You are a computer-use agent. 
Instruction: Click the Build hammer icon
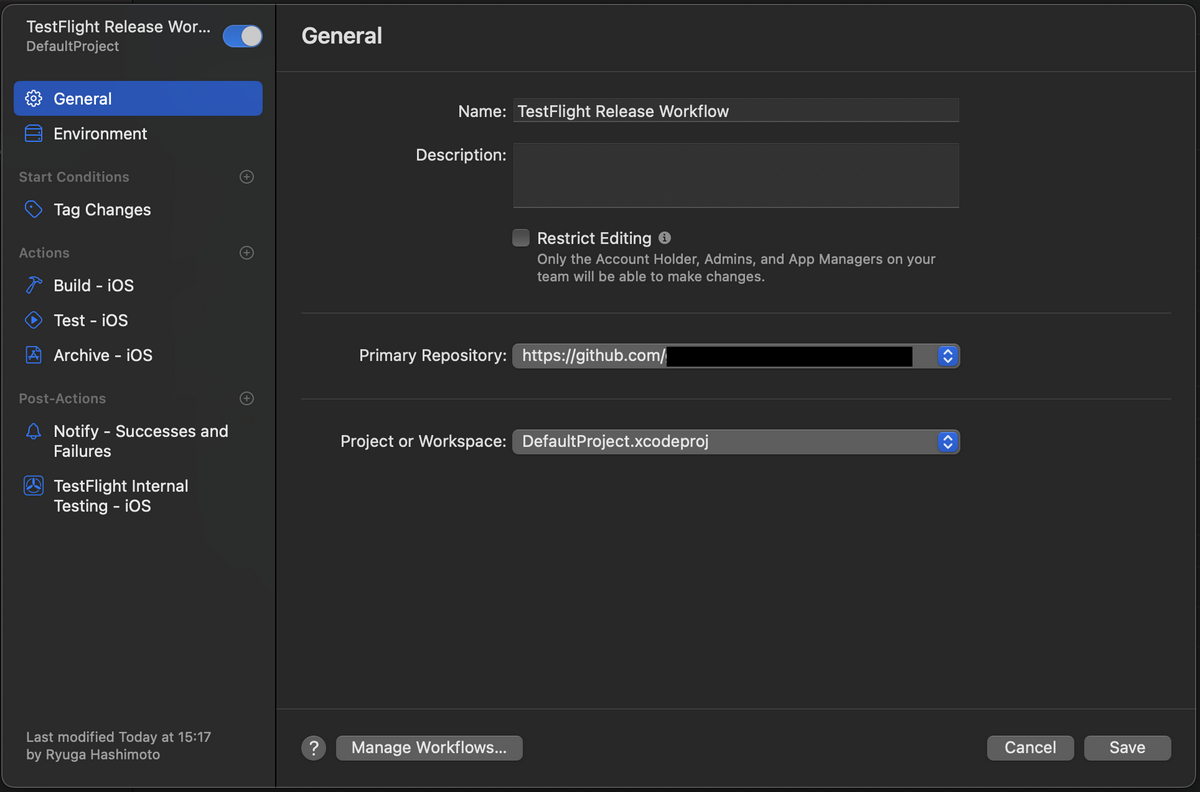click(x=34, y=285)
